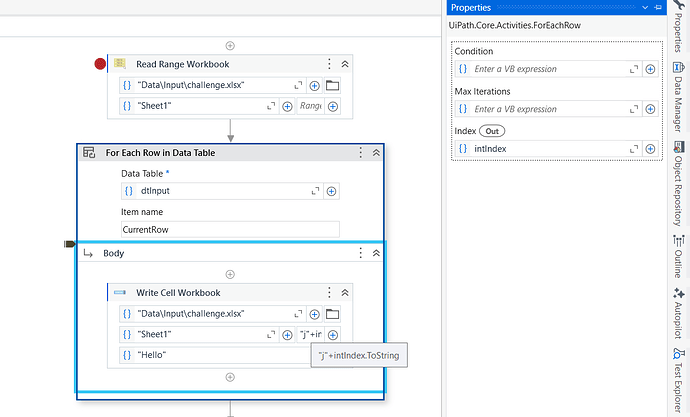Open the Properties panel dropdown arrow

[645, 7]
